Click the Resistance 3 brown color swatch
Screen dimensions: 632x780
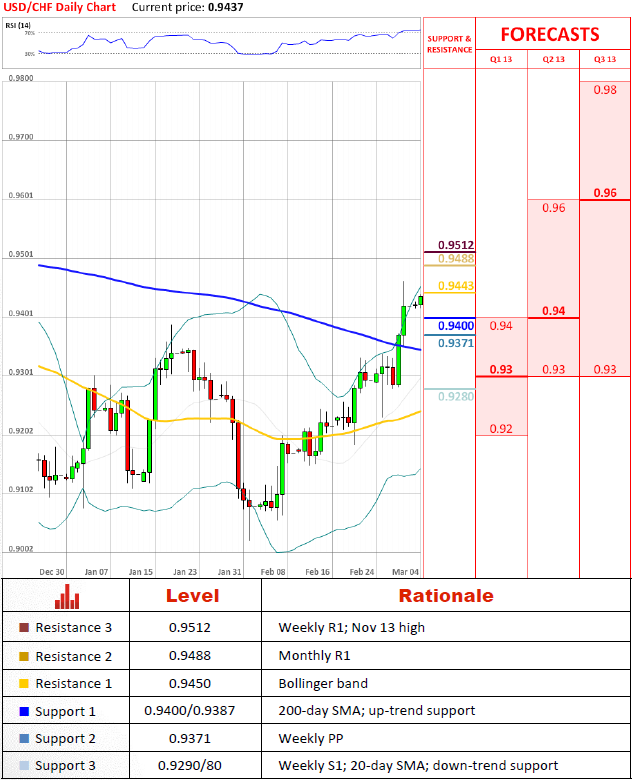pos(24,627)
